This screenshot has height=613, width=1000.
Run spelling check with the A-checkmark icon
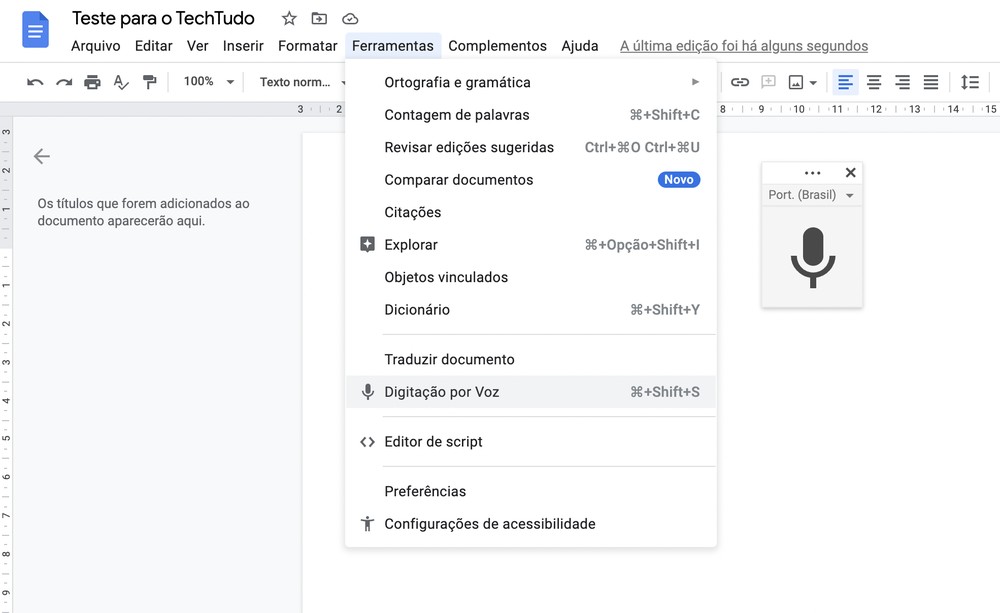coord(121,81)
